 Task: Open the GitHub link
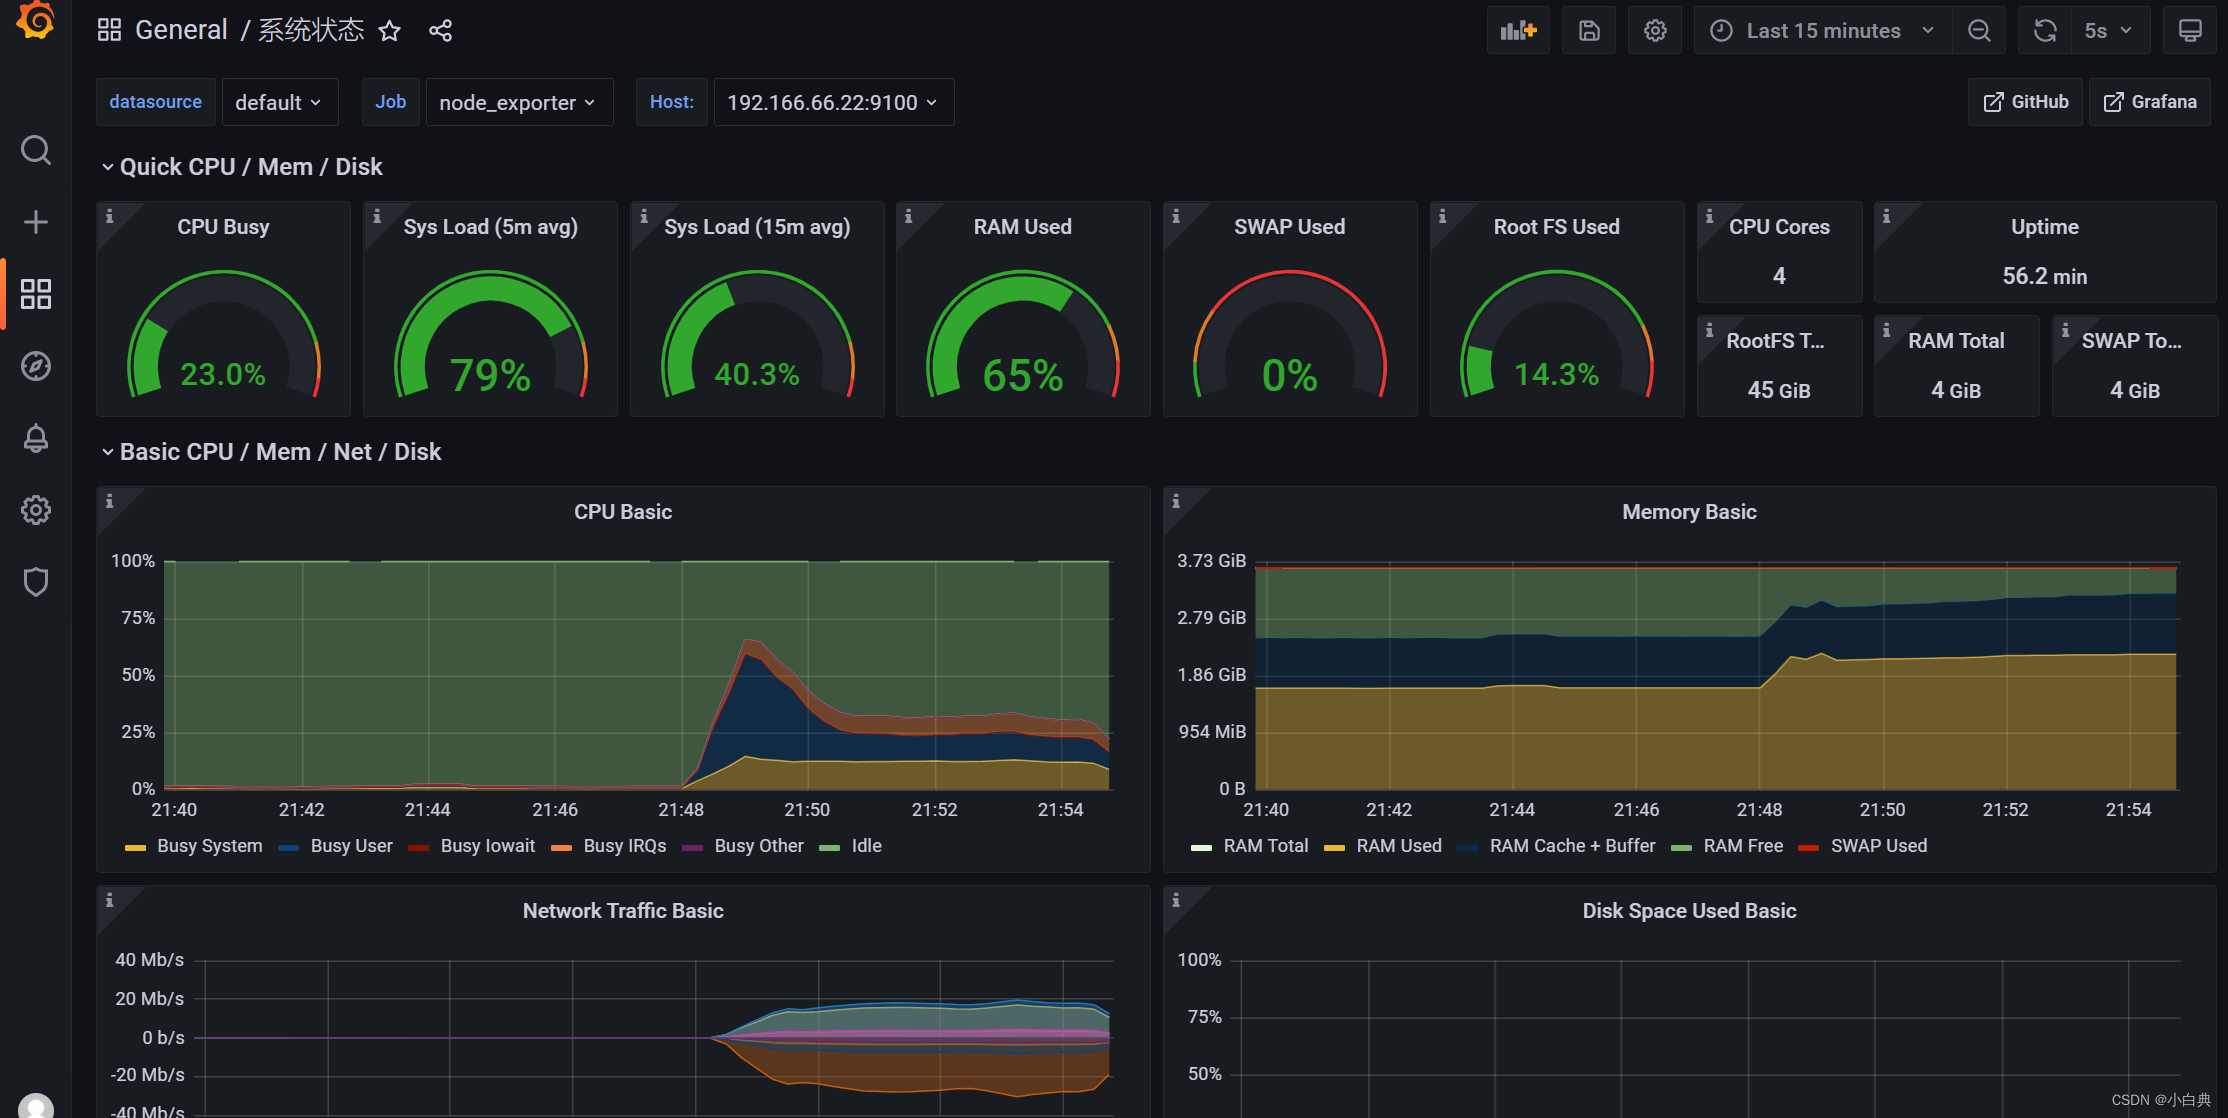pos(2025,102)
